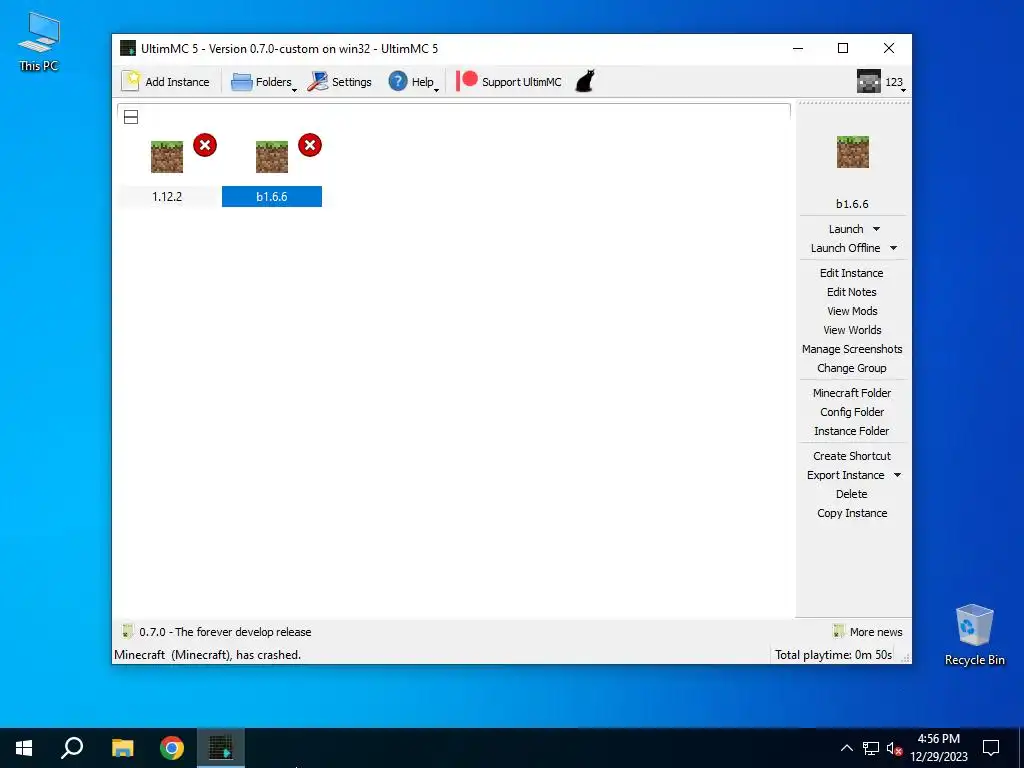Launch the selected instance

click(x=846, y=229)
